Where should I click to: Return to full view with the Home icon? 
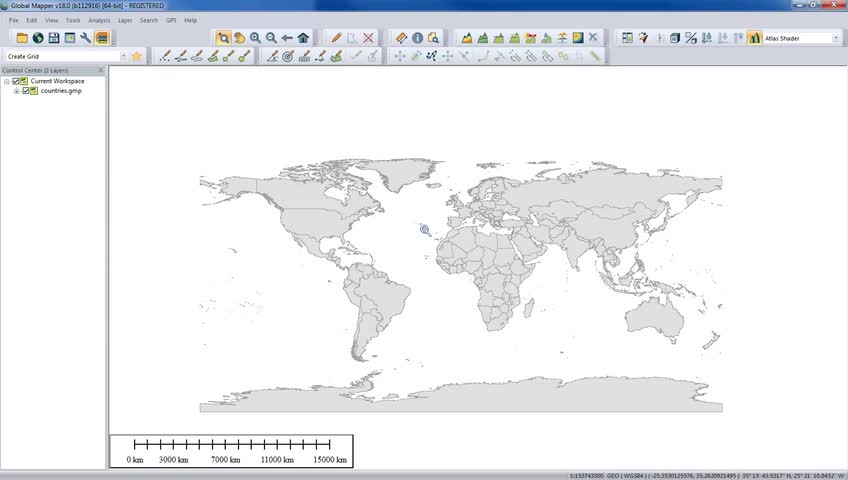(x=303, y=38)
